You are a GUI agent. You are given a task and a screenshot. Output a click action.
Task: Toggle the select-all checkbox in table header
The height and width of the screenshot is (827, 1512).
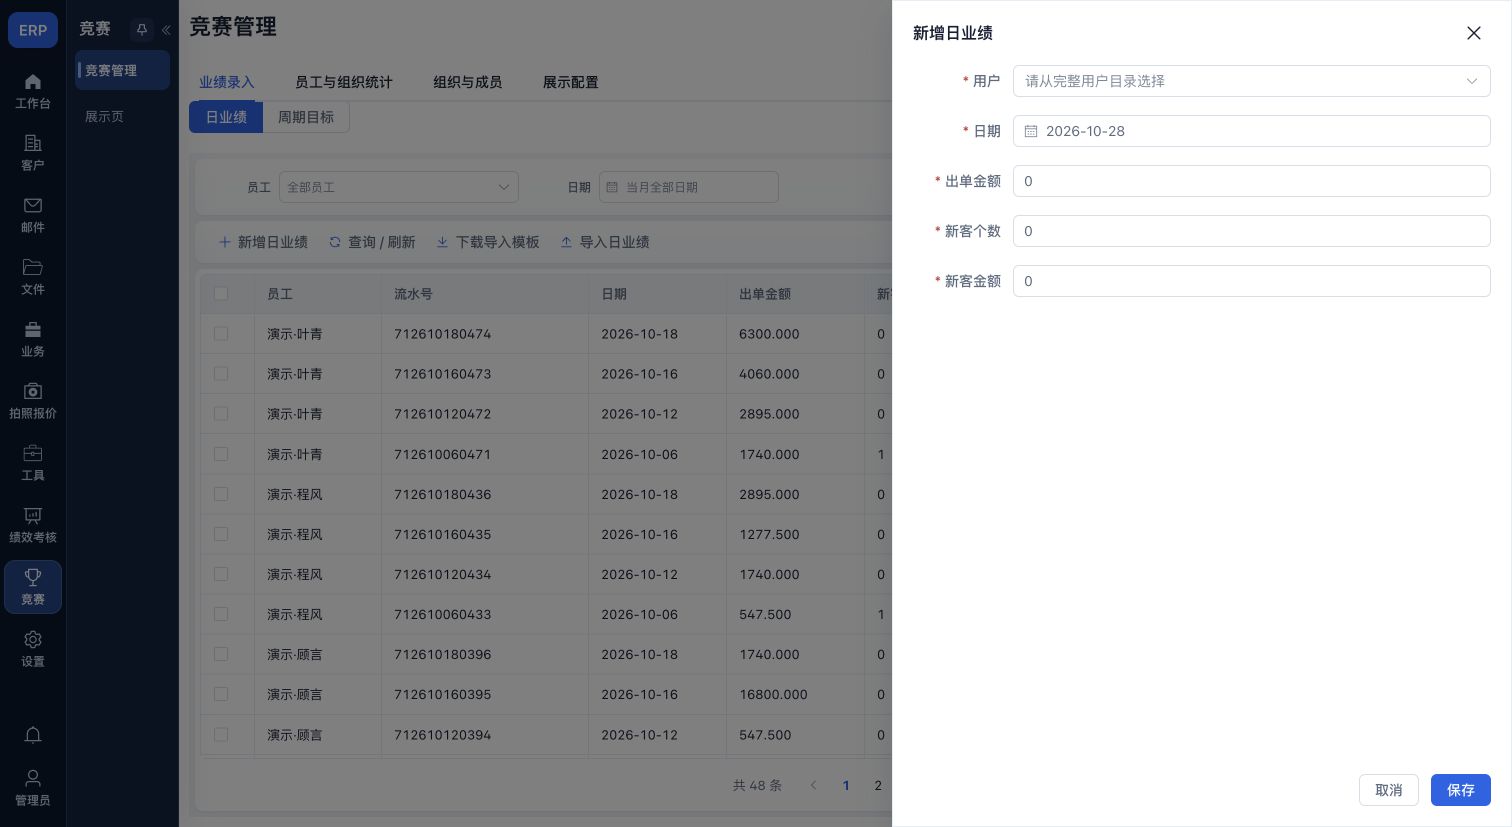click(x=221, y=294)
